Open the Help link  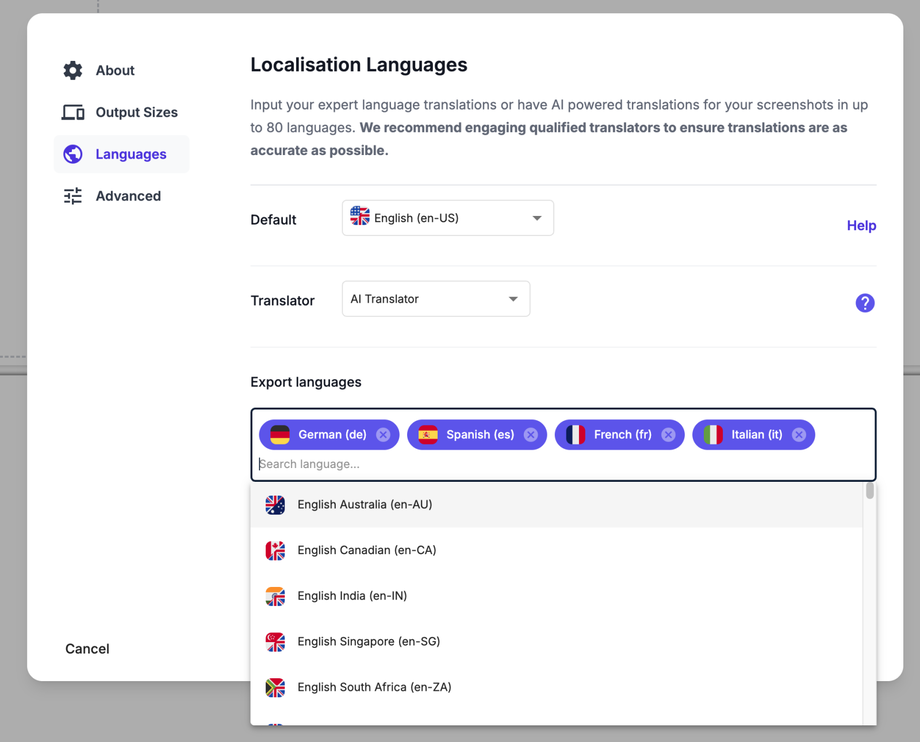pyautogui.click(x=861, y=226)
